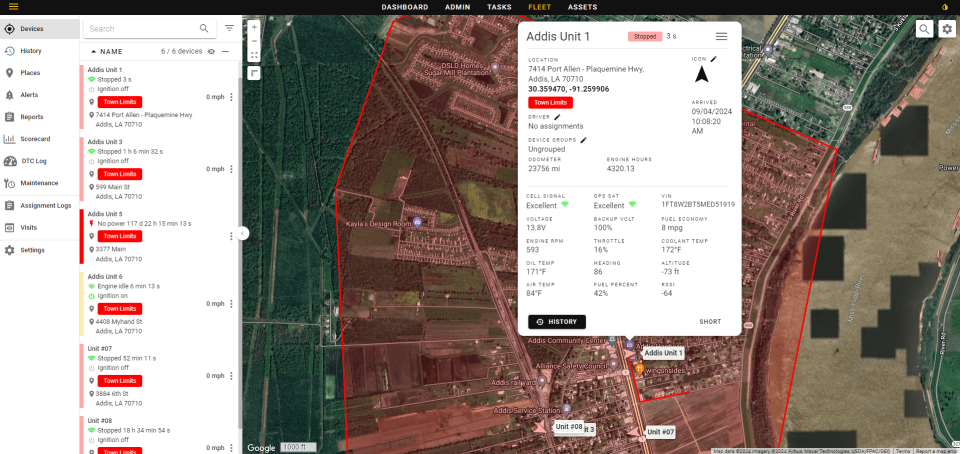Click the device list filter icon
Image resolution: width=960 pixels, height=454 pixels.
tap(229, 29)
